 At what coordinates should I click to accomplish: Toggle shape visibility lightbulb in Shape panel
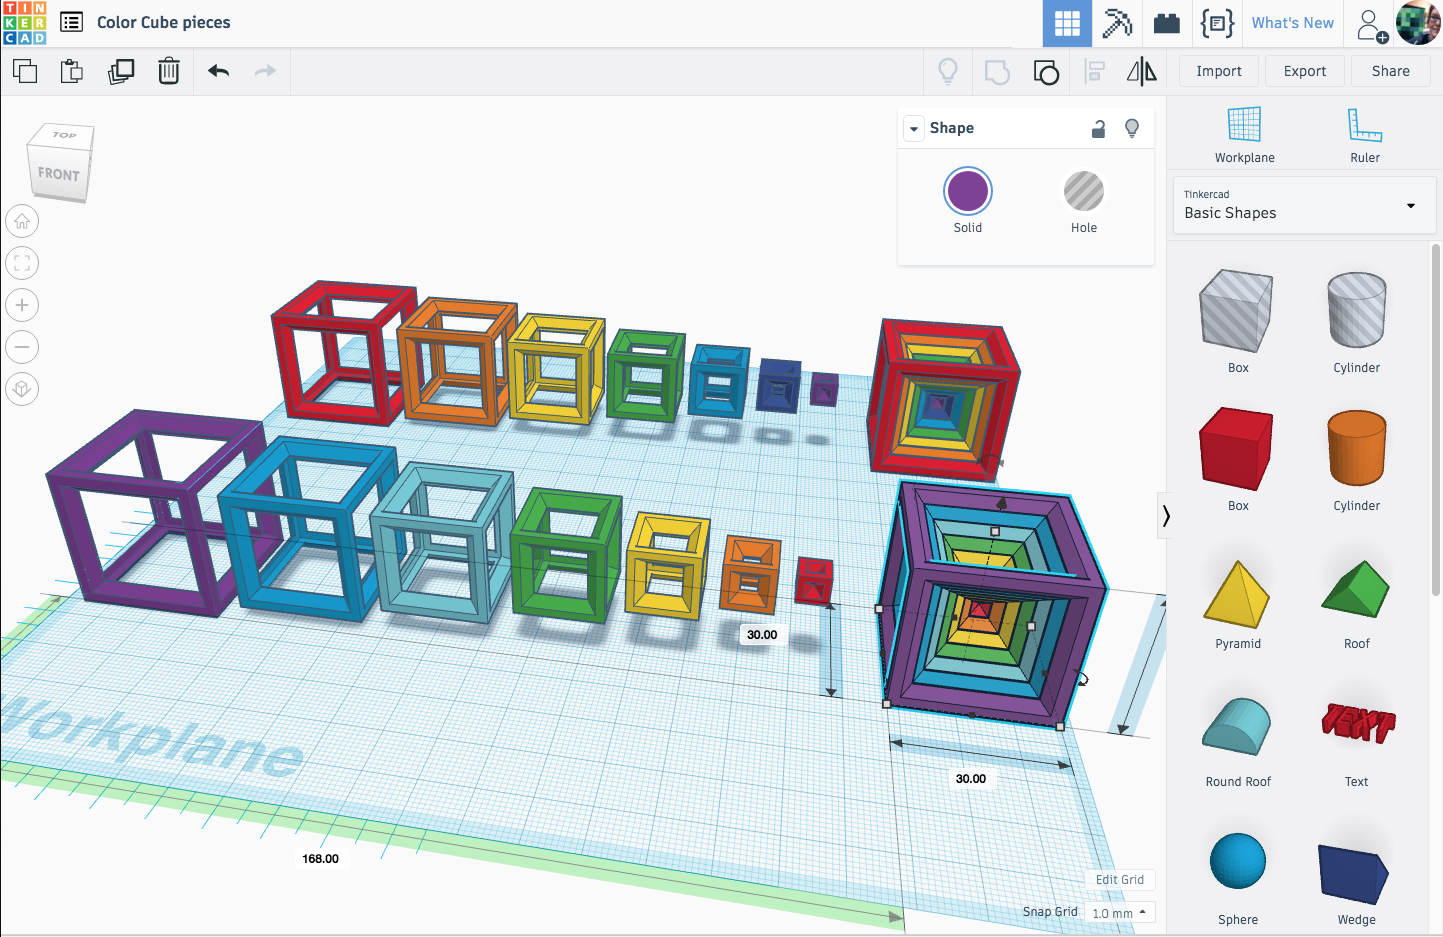[x=1132, y=128]
